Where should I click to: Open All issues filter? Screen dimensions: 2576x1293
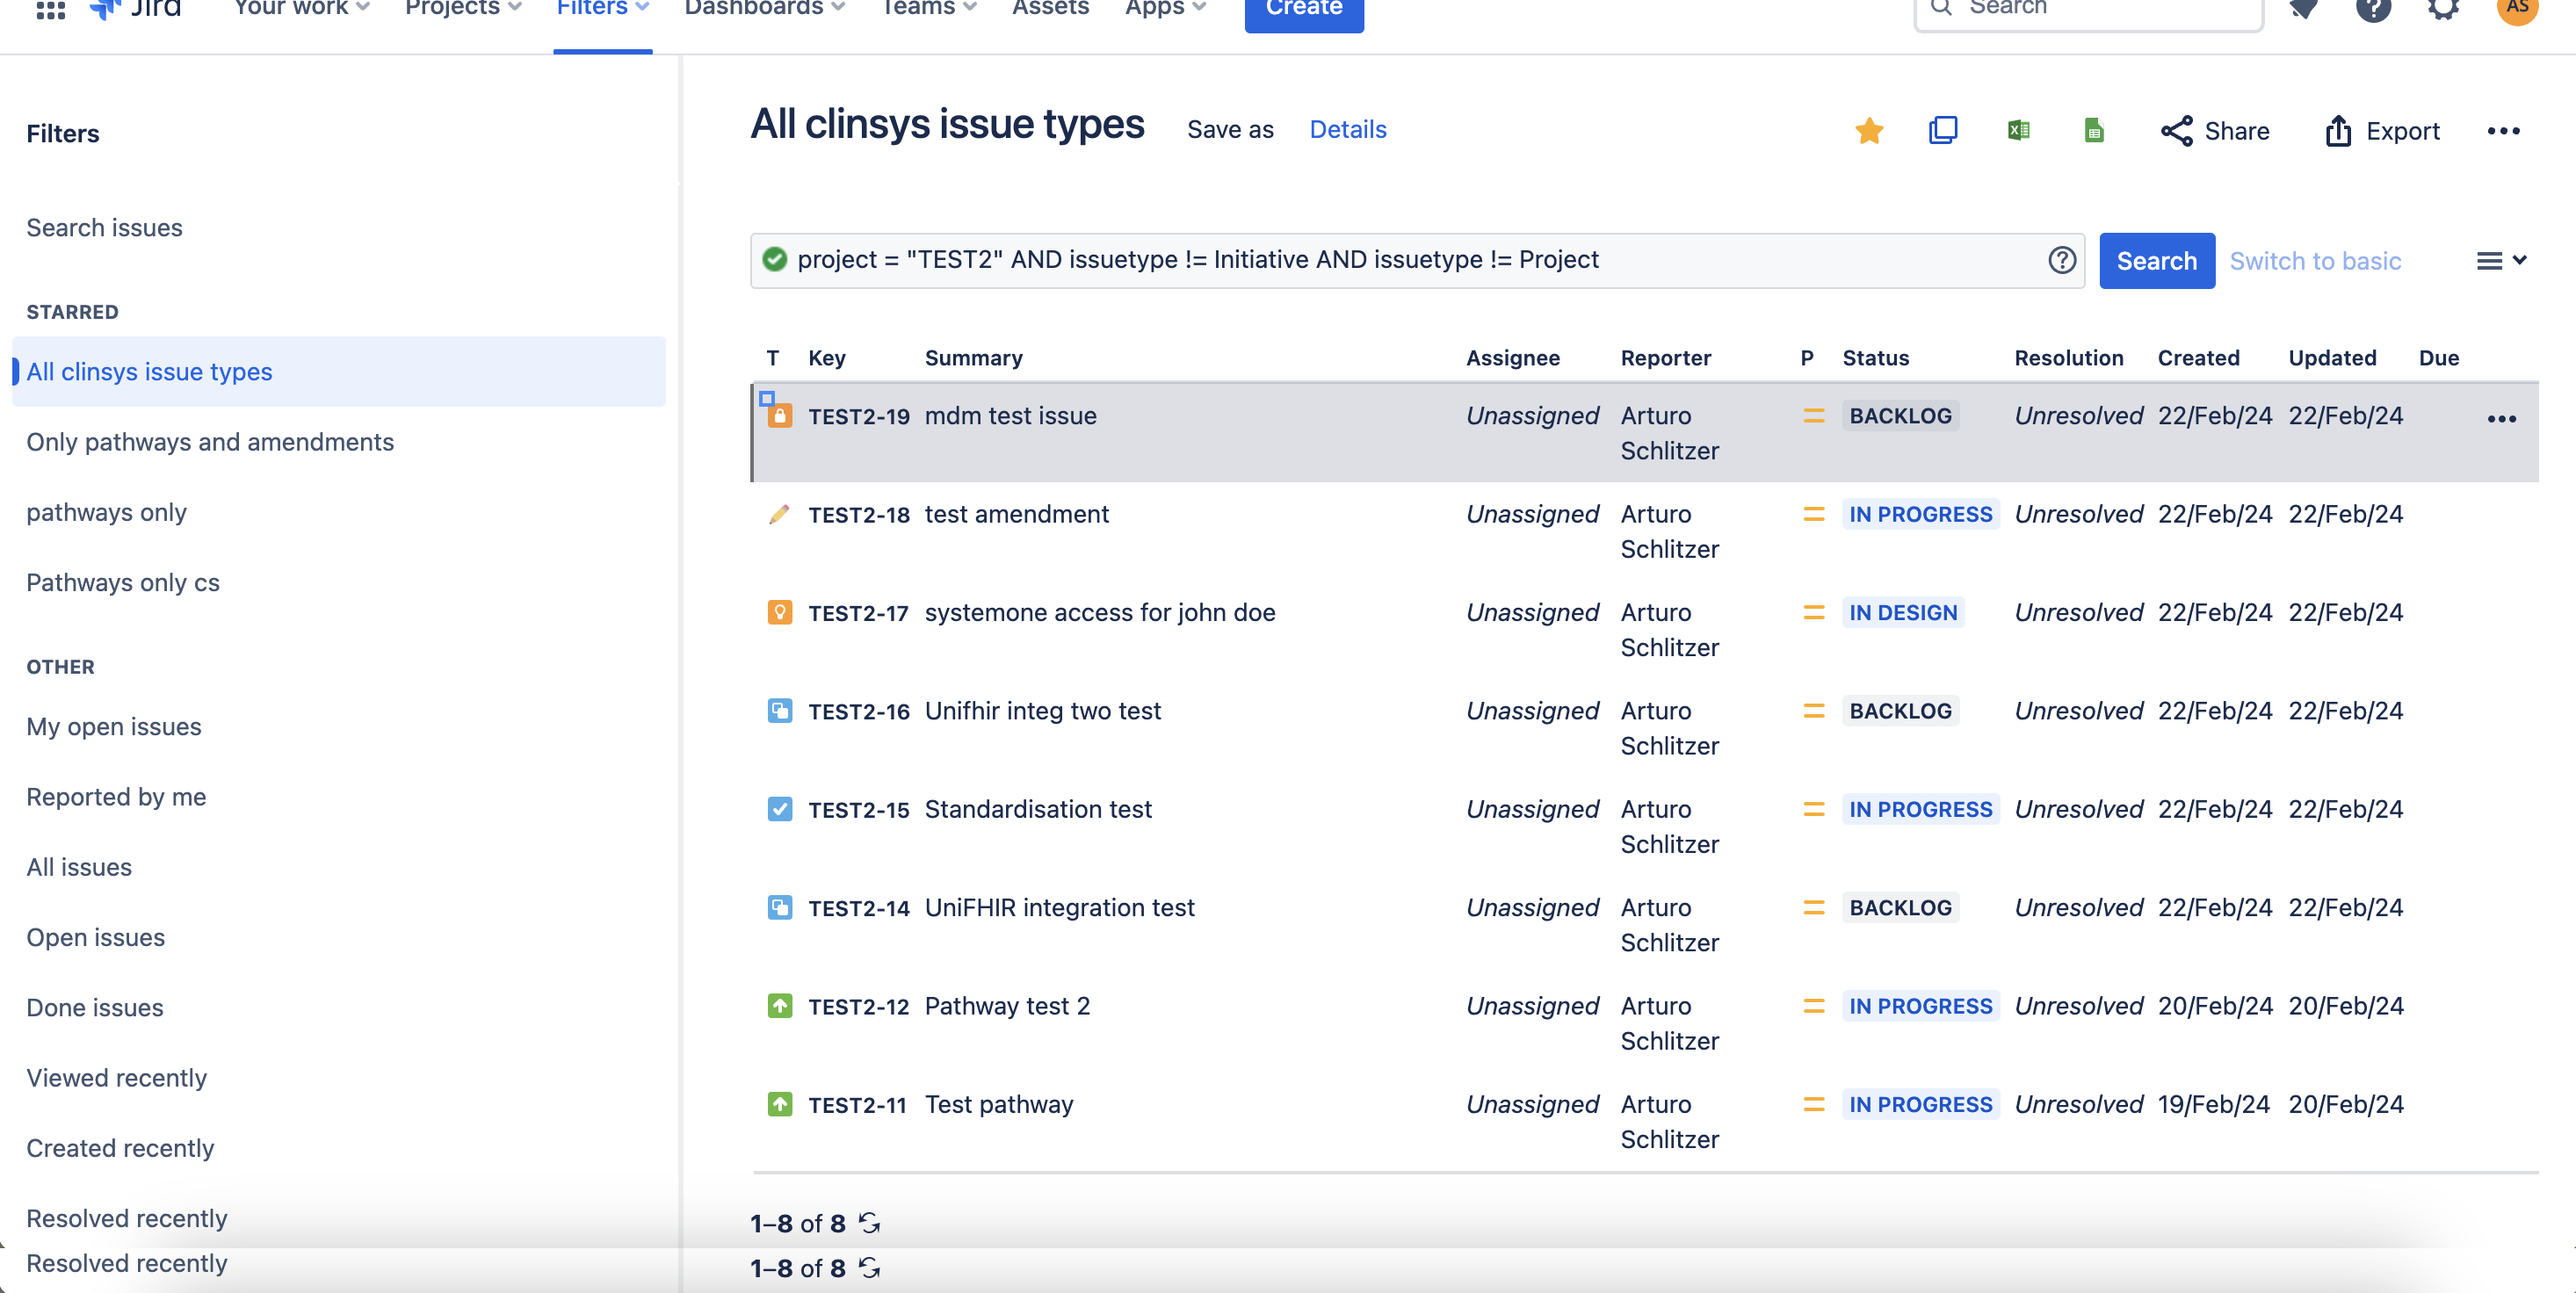(x=79, y=867)
